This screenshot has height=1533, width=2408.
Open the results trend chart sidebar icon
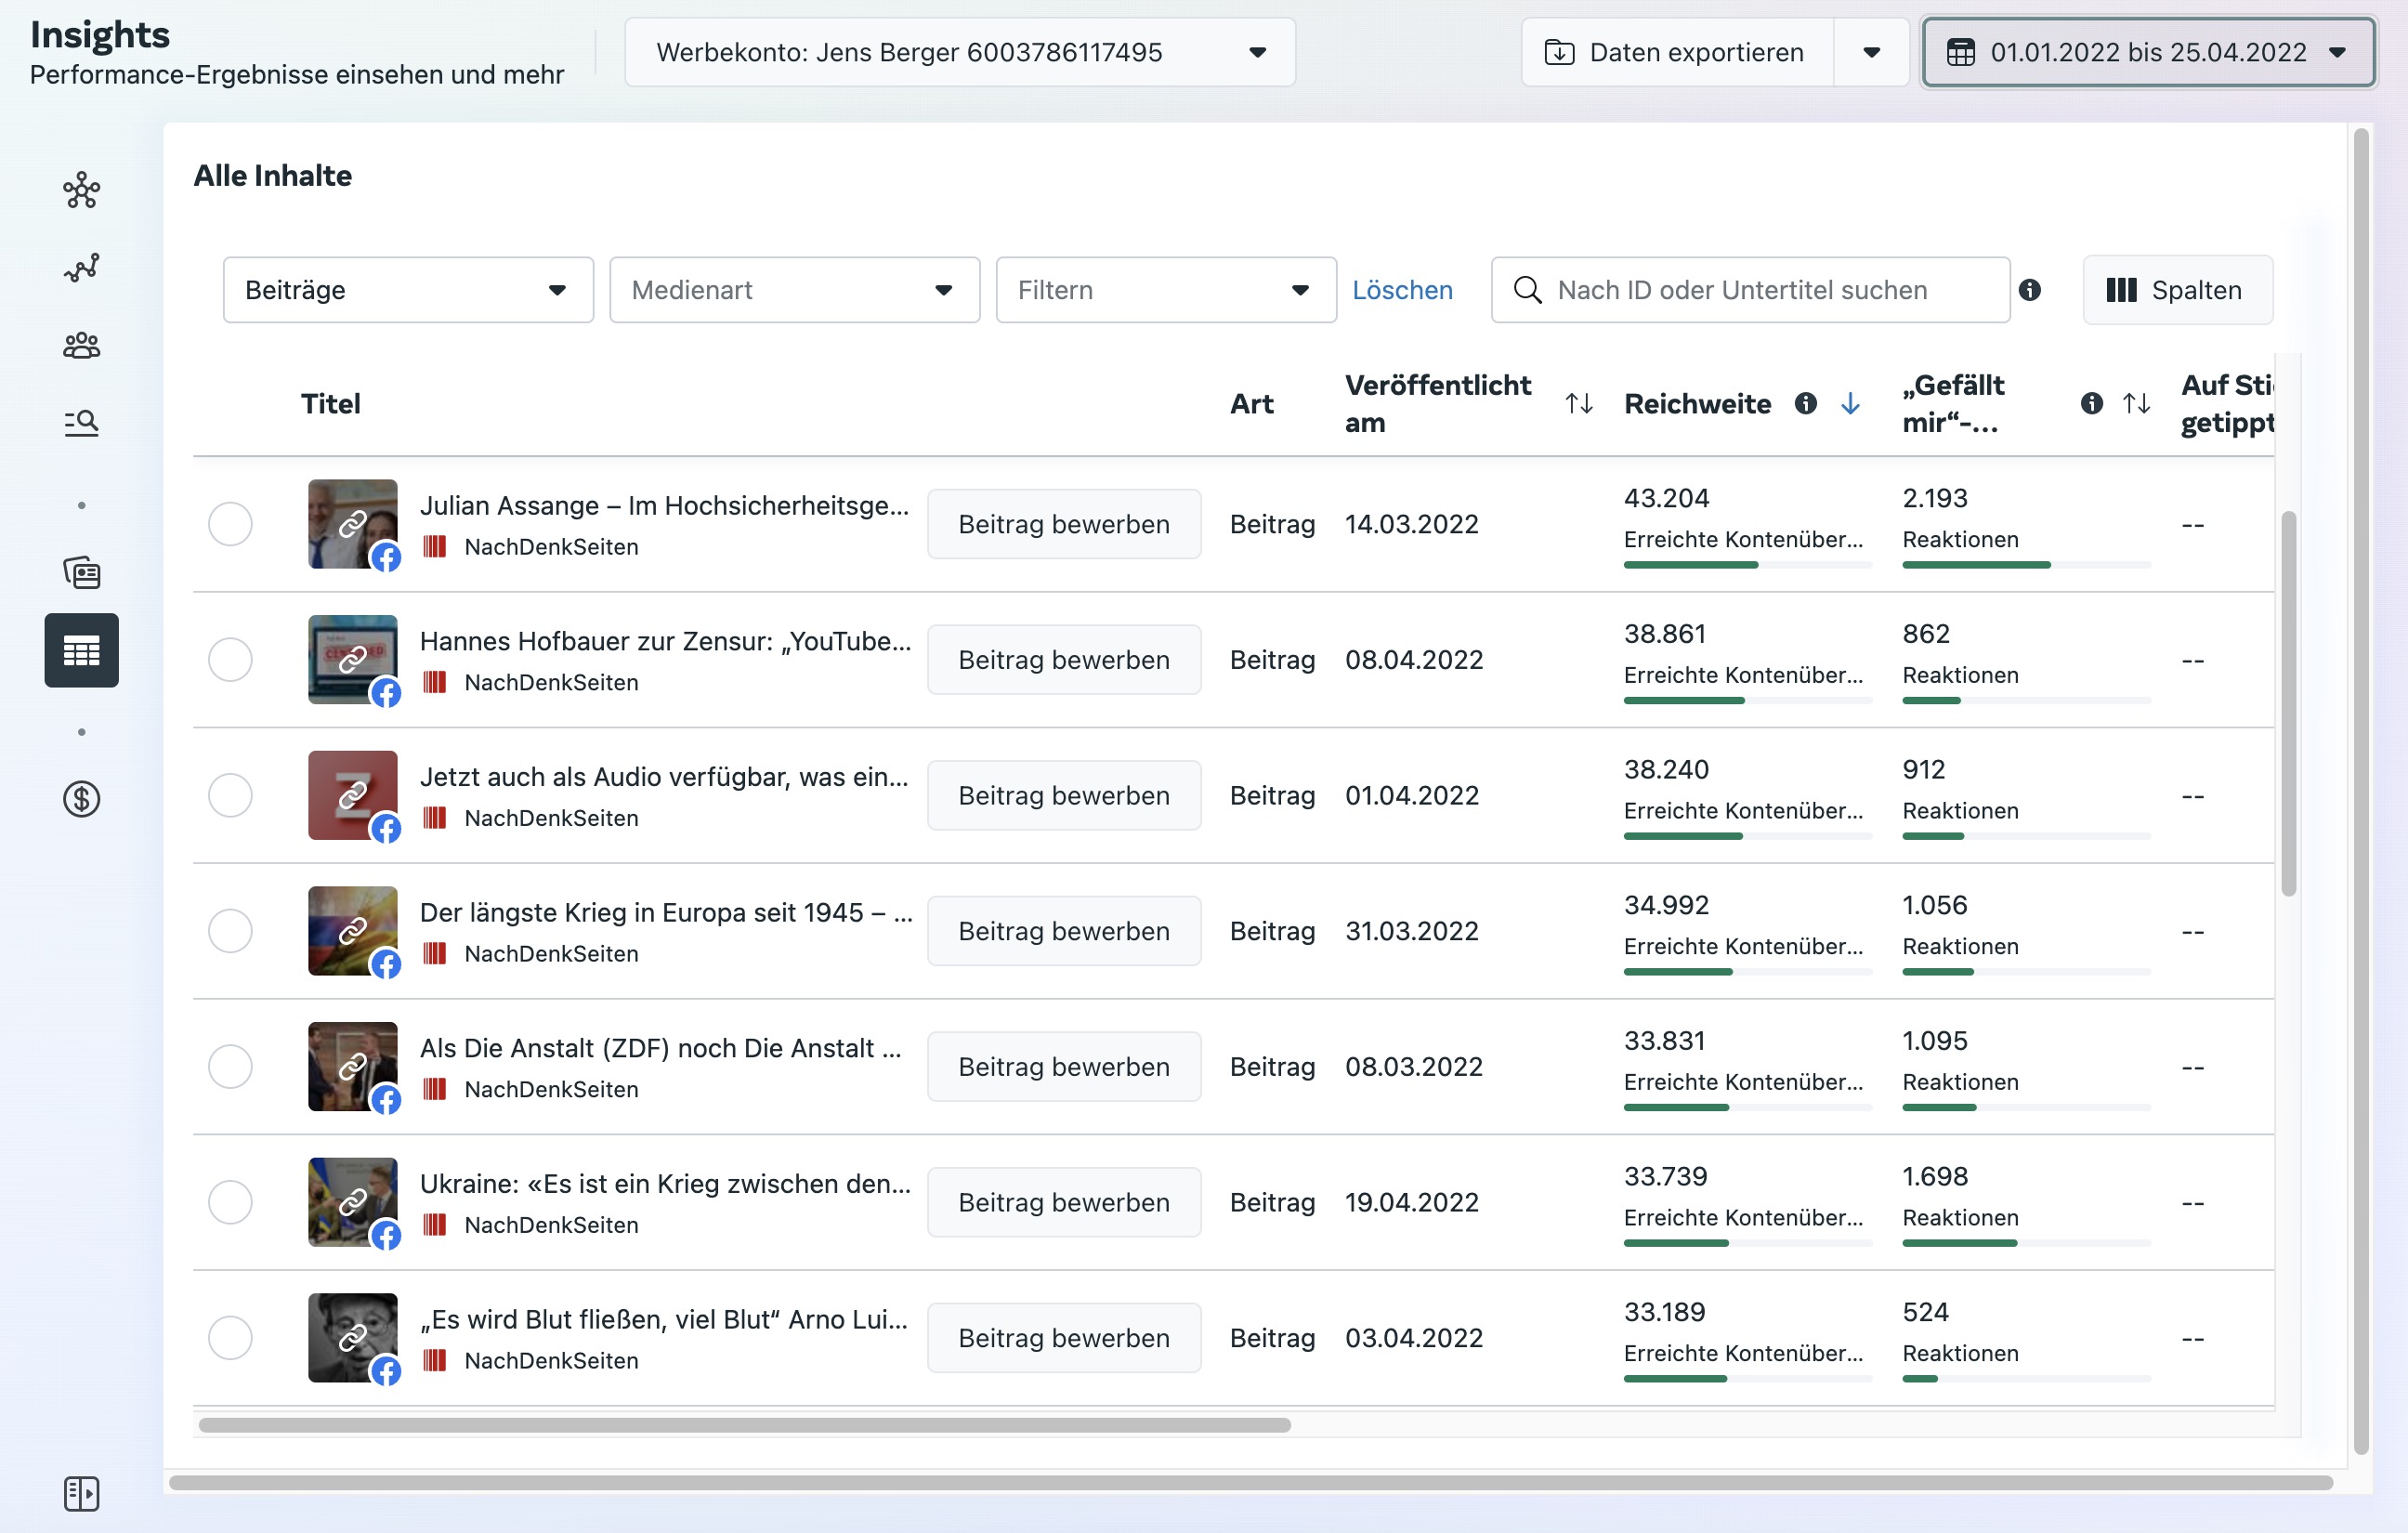coord(81,267)
